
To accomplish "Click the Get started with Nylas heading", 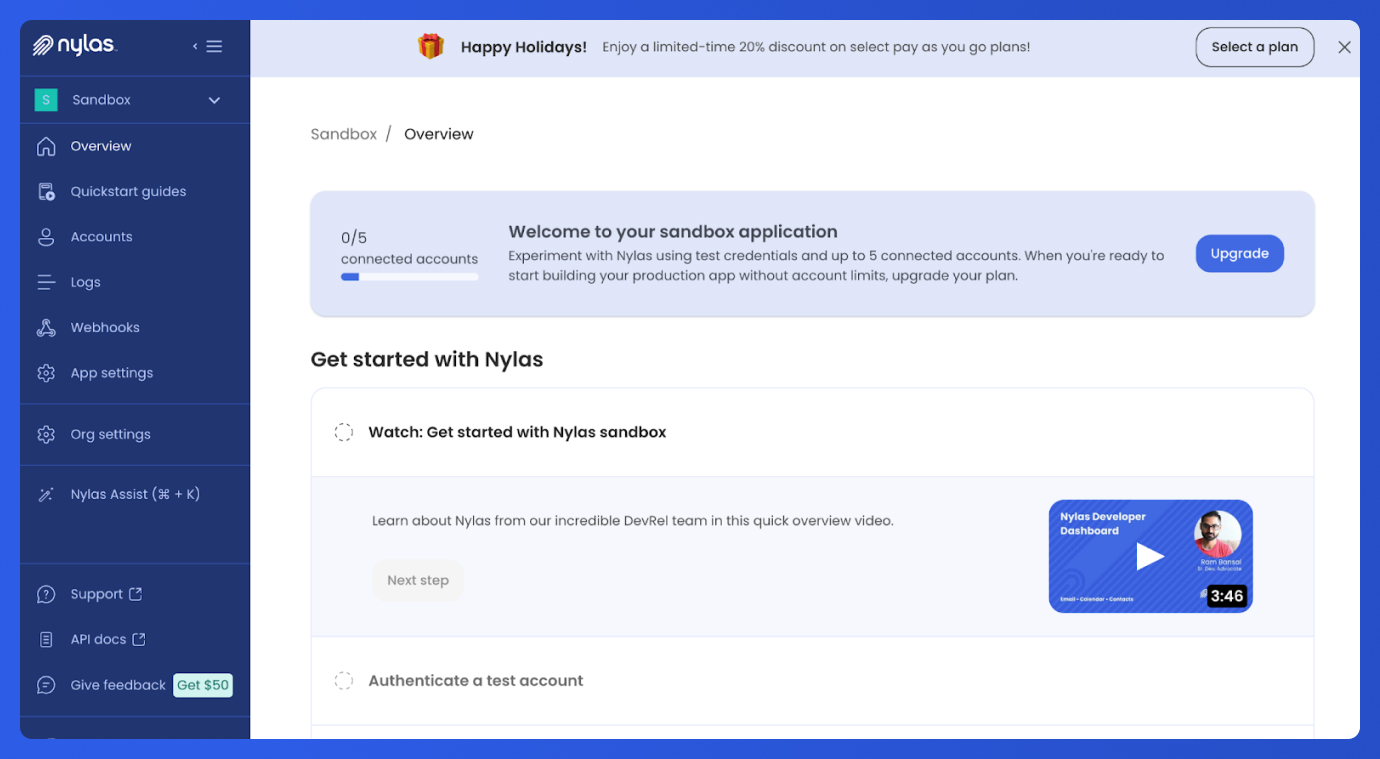I will tap(427, 360).
